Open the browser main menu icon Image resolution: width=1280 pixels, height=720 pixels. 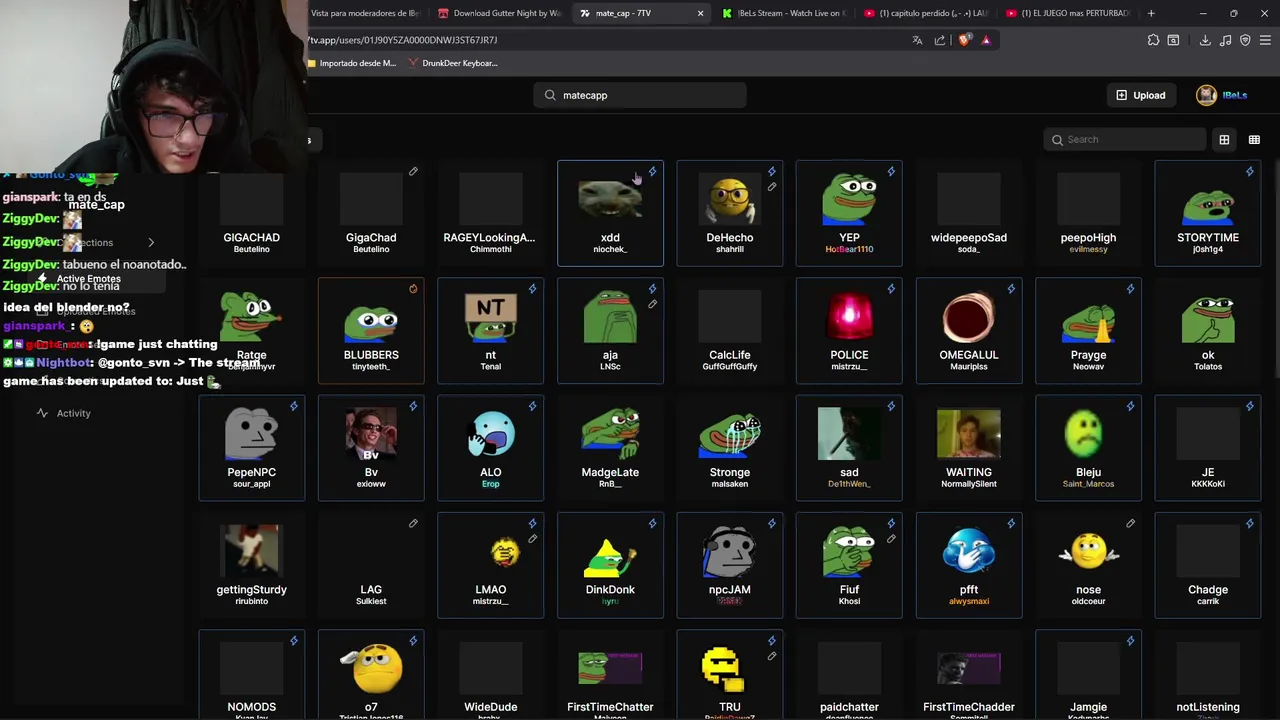[x=1265, y=40]
